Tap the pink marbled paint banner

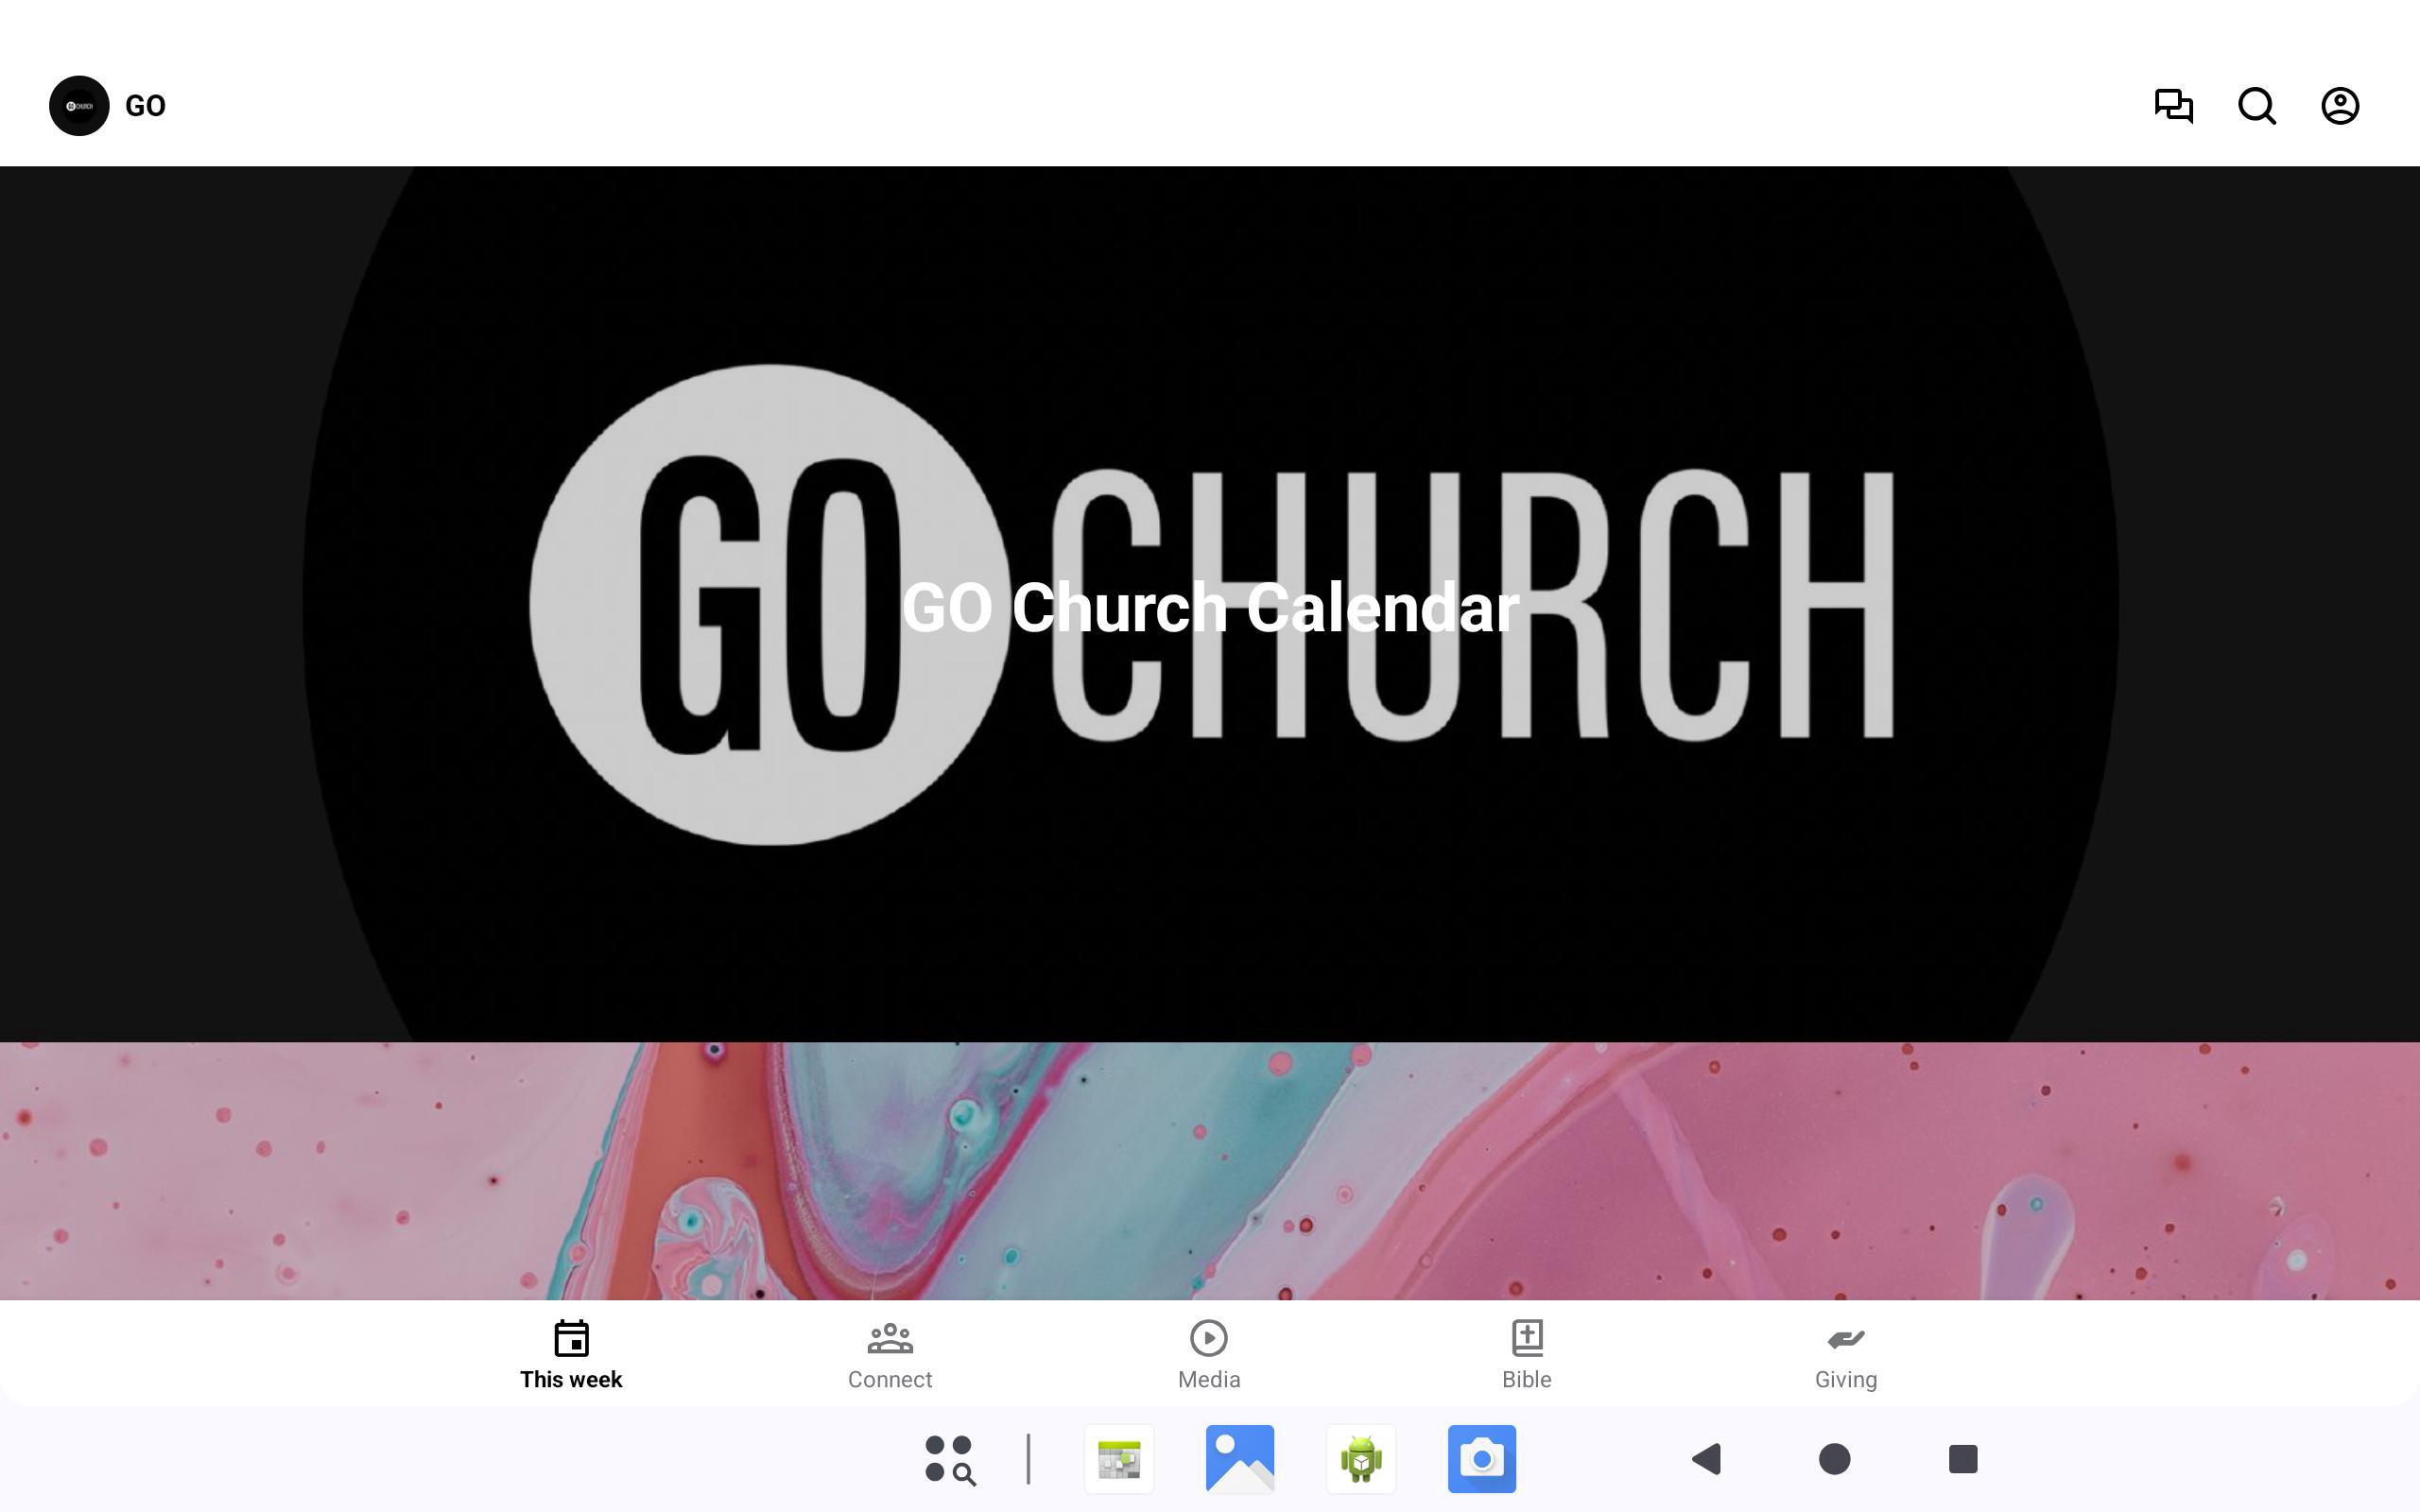tap(1210, 1170)
